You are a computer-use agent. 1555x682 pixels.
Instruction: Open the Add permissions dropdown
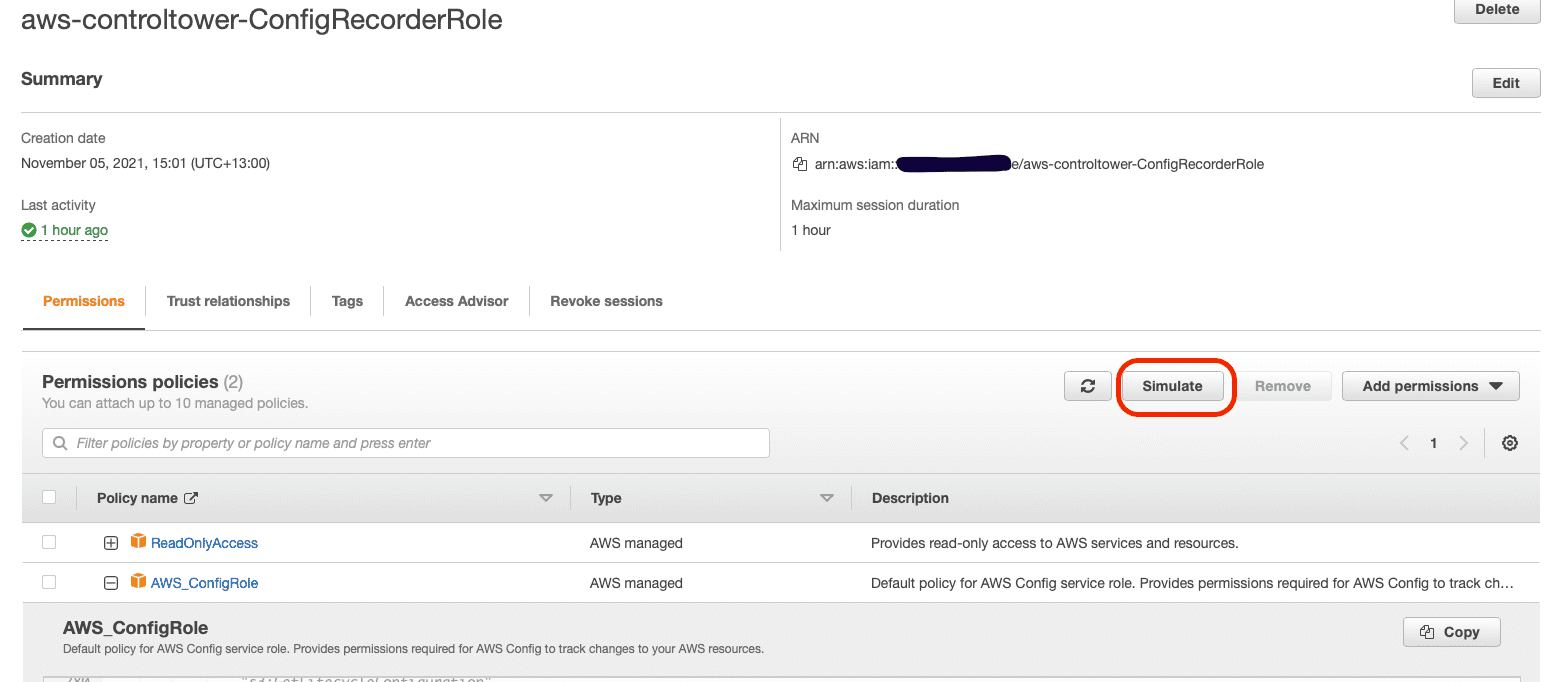coord(1431,386)
